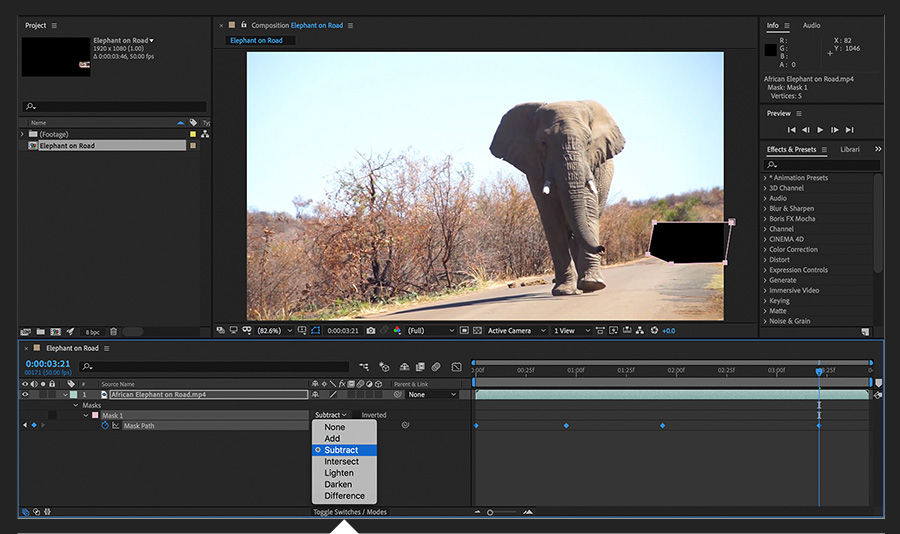Open the show channel color icon
The width and height of the screenshot is (900, 534).
pos(397,330)
